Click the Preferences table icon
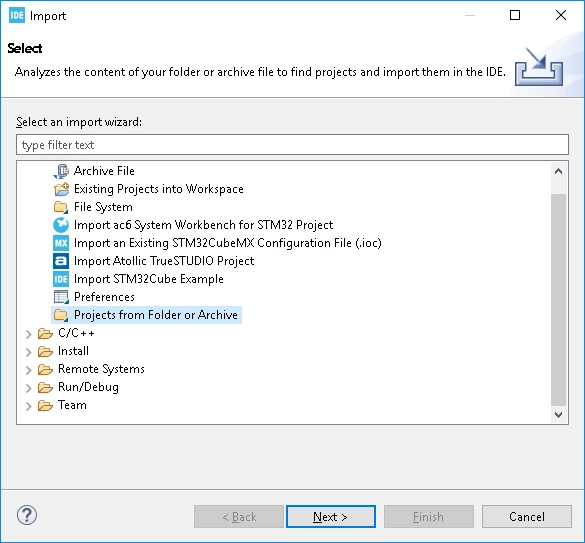This screenshot has height=543, width=585. [x=61, y=297]
